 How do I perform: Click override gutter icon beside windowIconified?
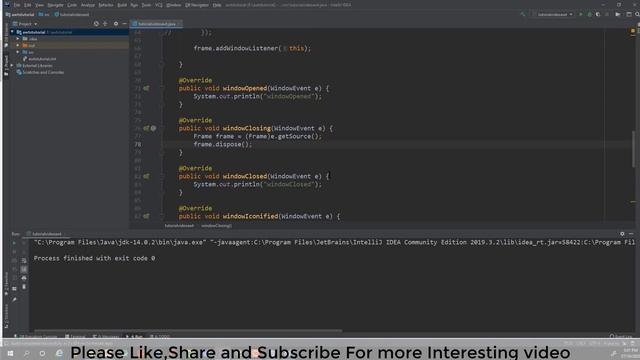click(x=146, y=216)
